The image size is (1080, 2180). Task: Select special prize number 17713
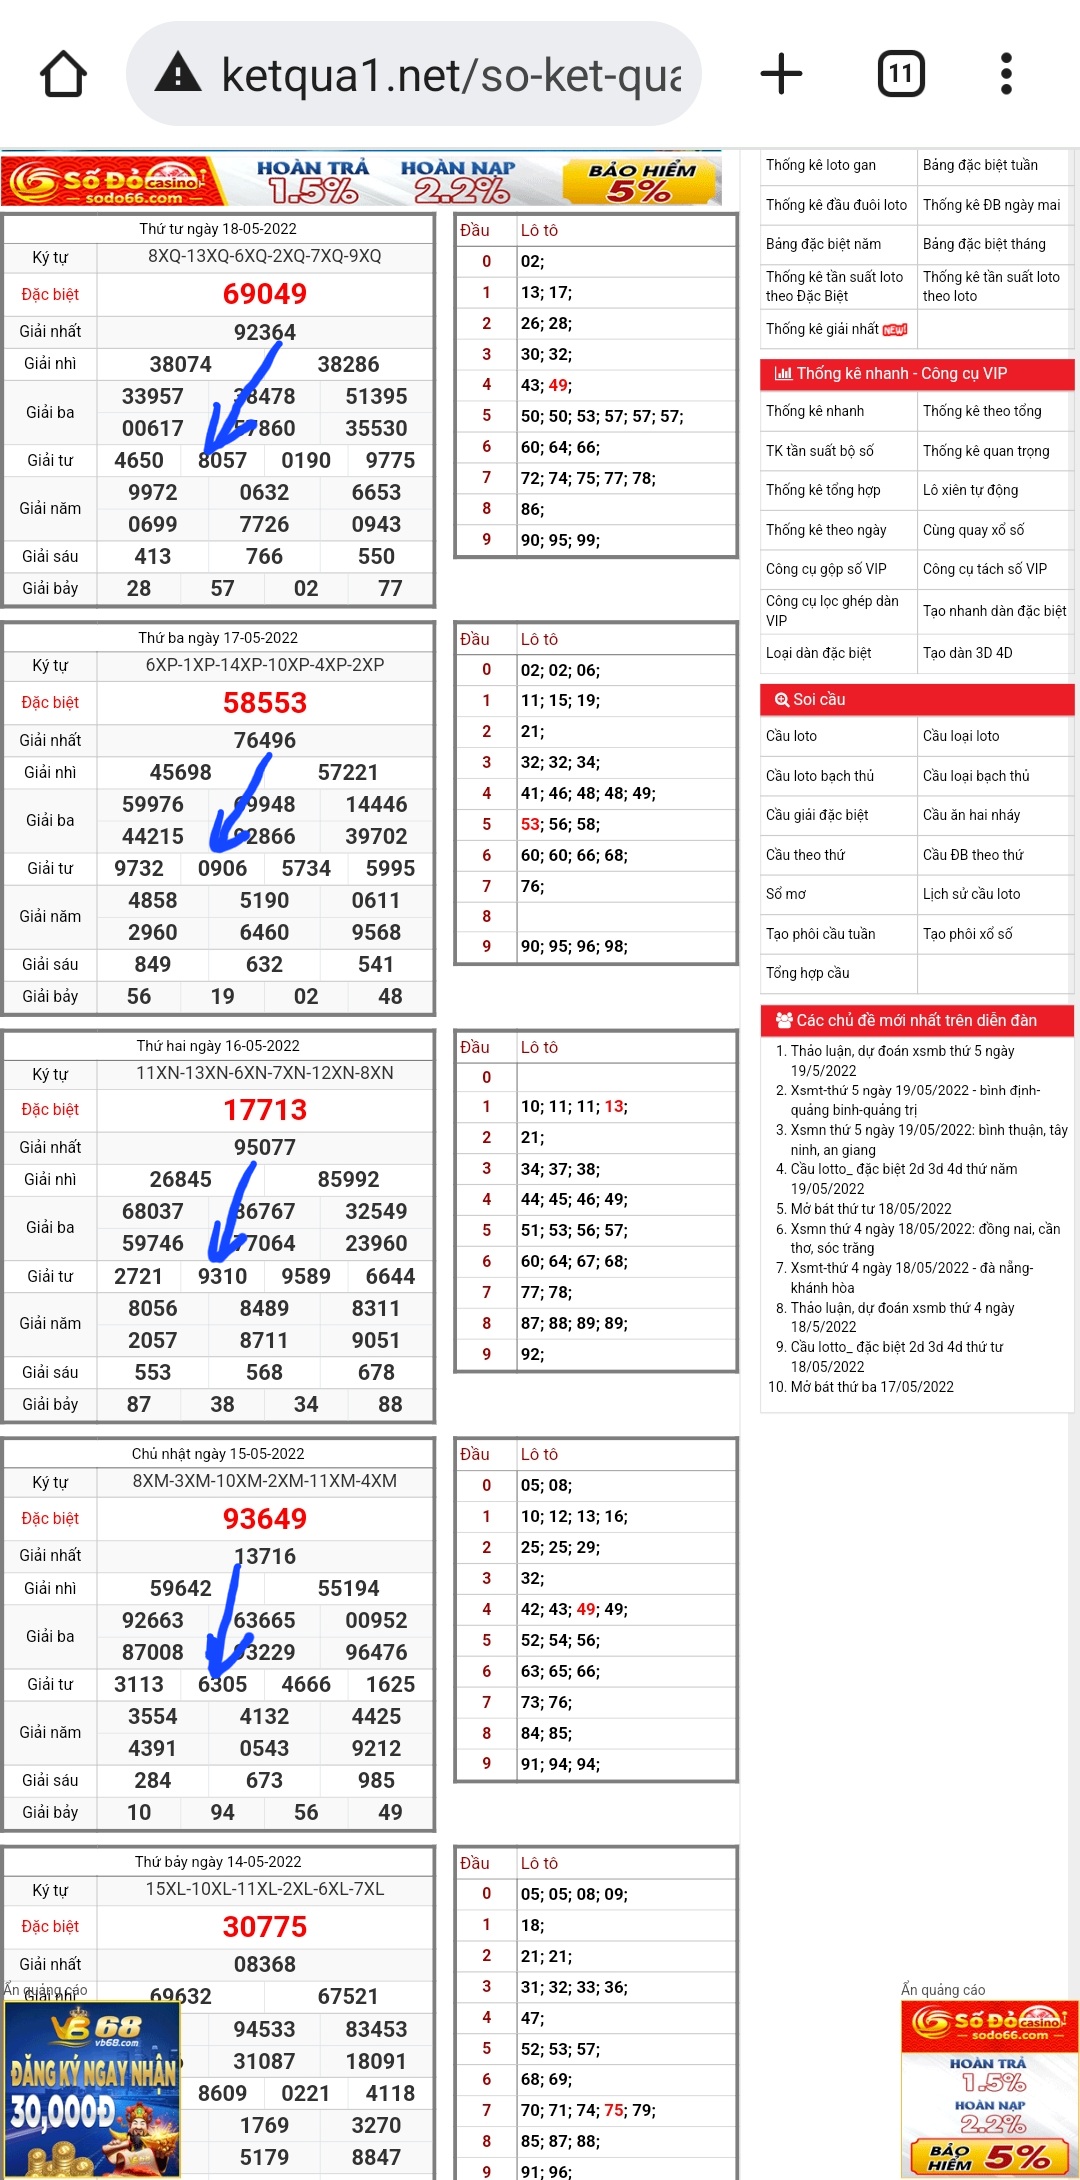(265, 1110)
